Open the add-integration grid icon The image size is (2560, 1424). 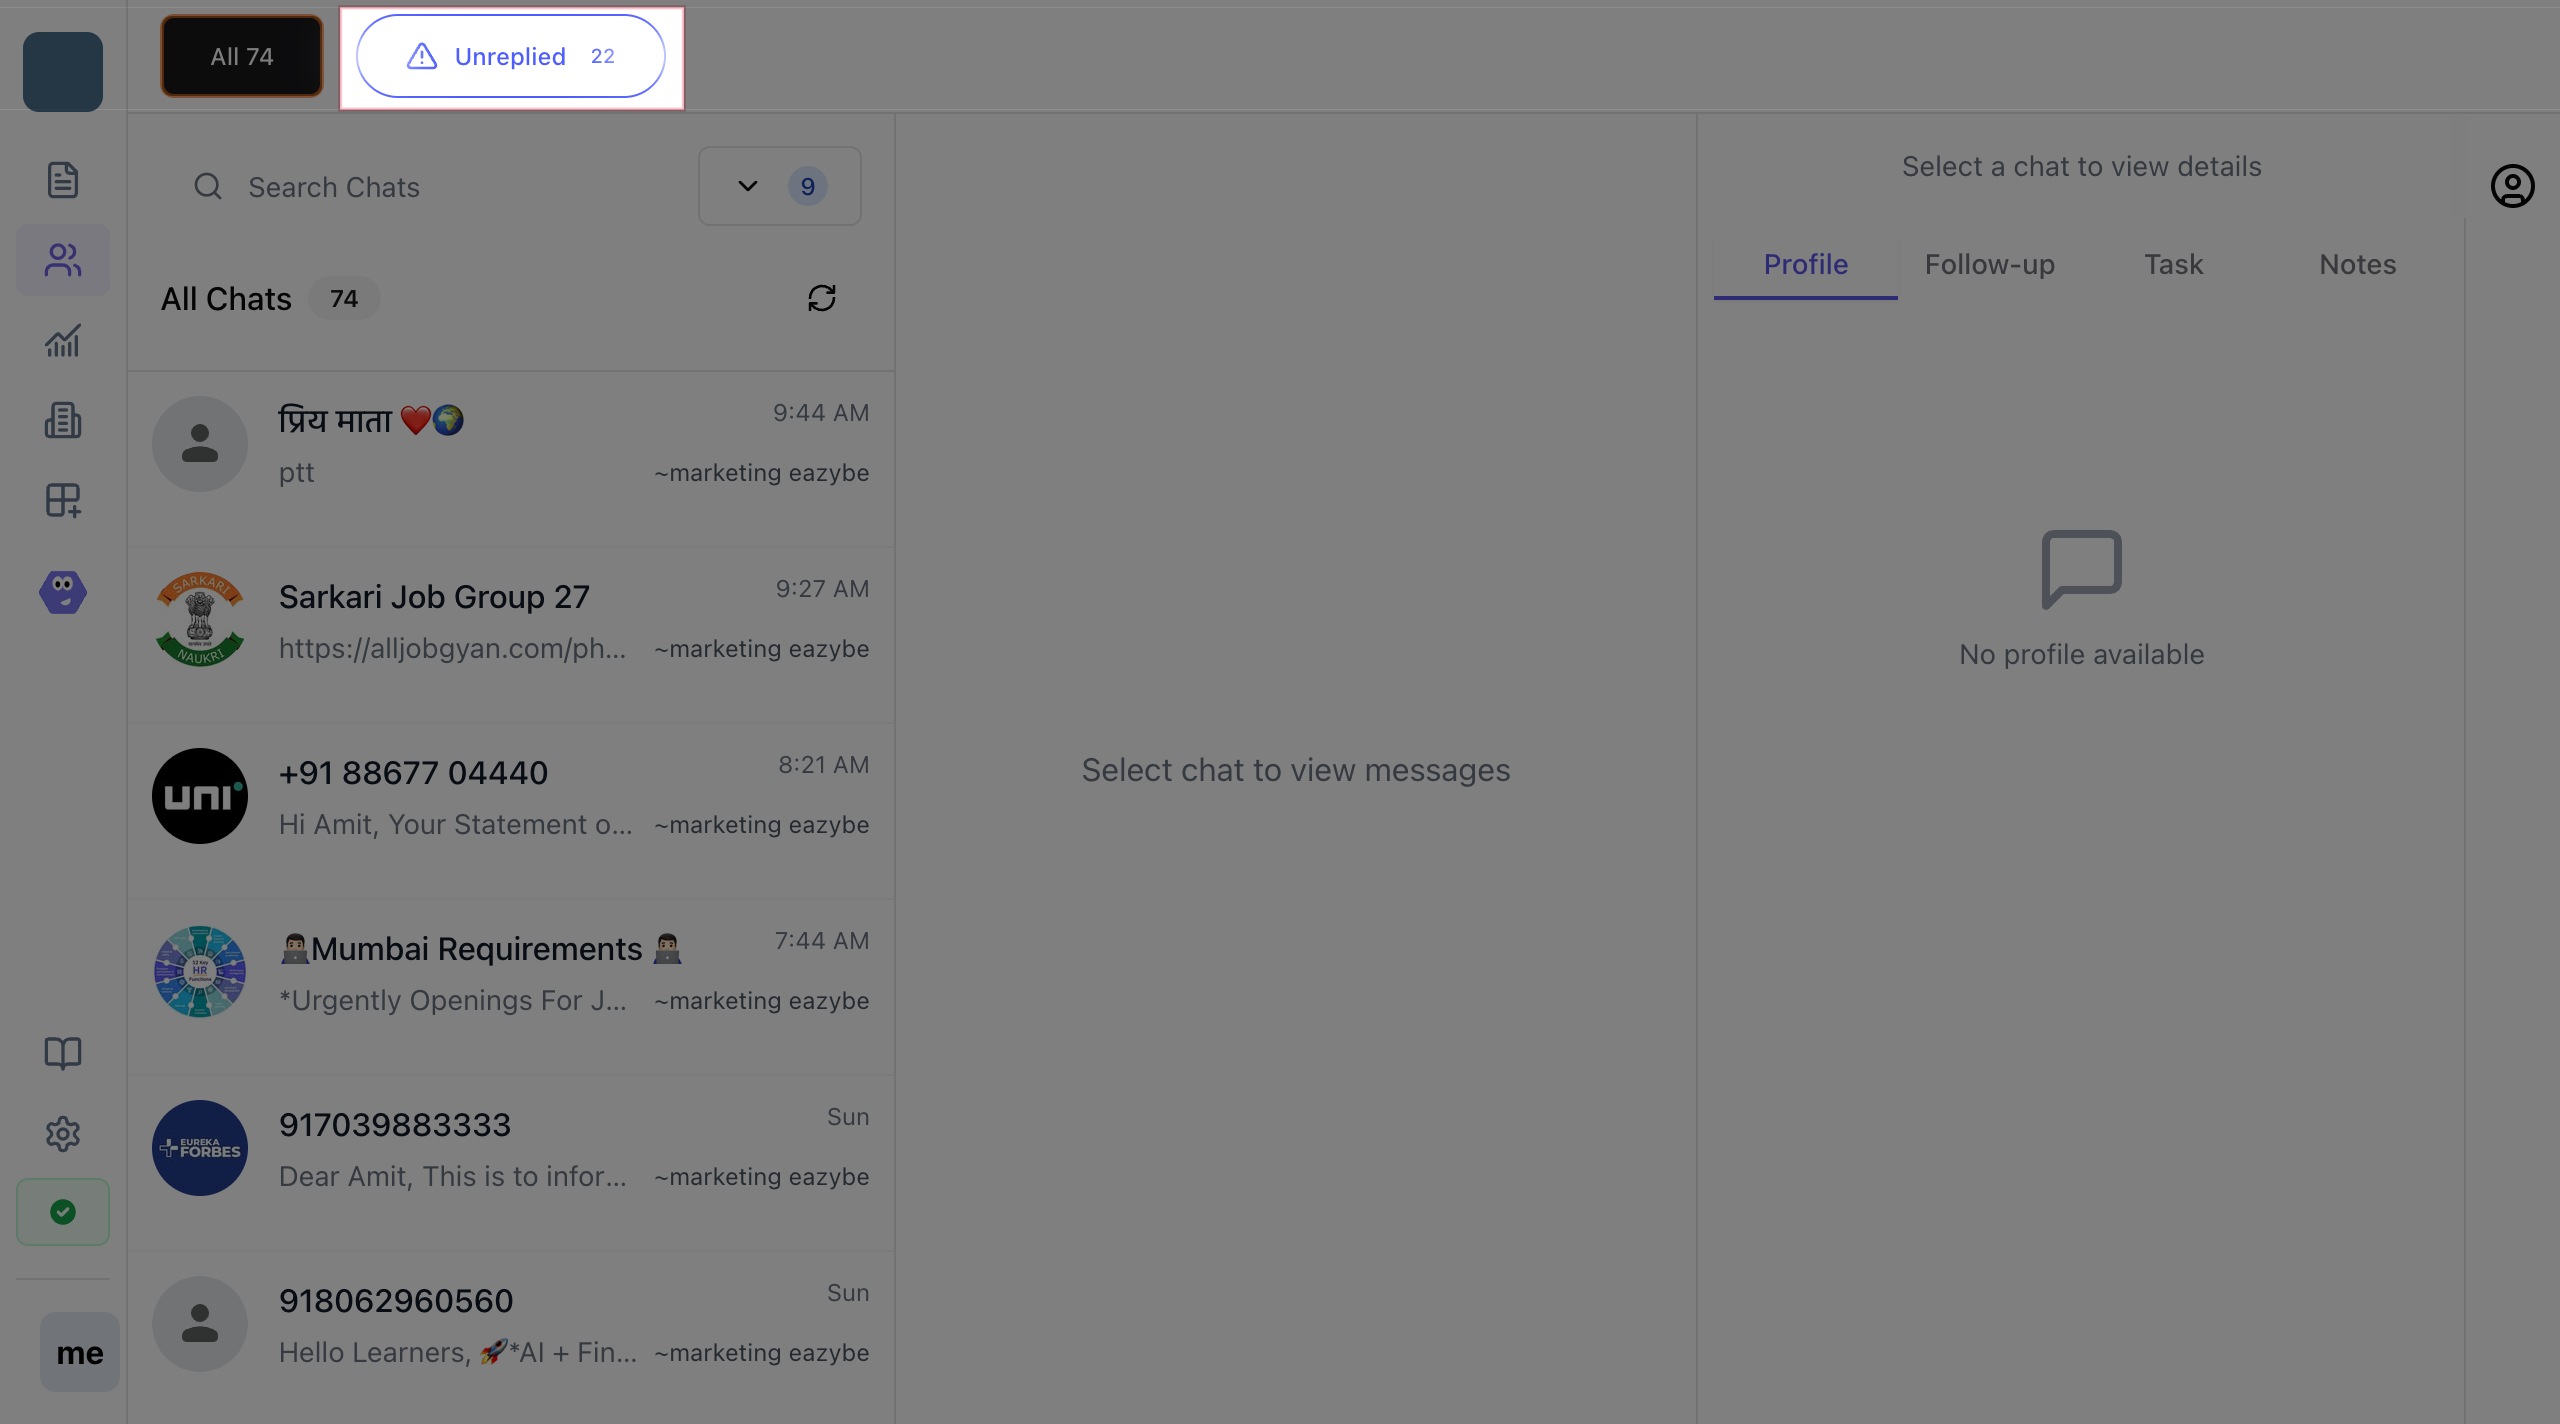tap(63, 501)
